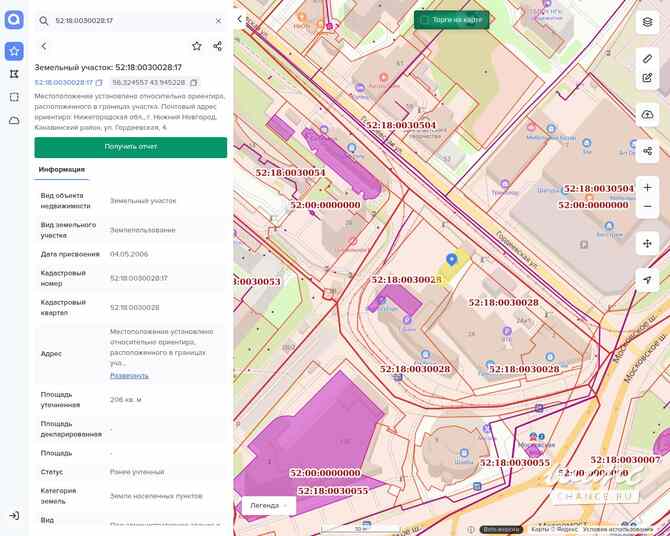Image resolution: width=670 pixels, height=536 pixels.
Task: Open the Условия использования link
Action: click(x=618, y=530)
